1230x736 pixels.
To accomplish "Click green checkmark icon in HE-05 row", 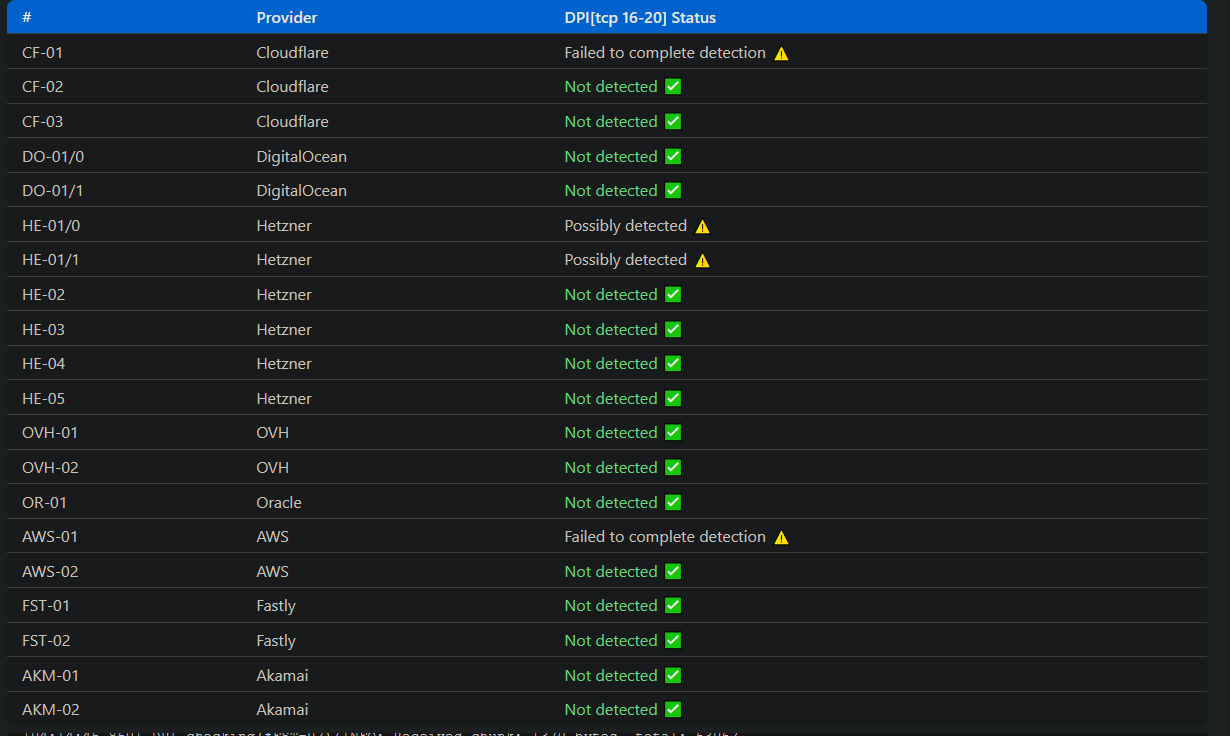I will click(x=673, y=399).
